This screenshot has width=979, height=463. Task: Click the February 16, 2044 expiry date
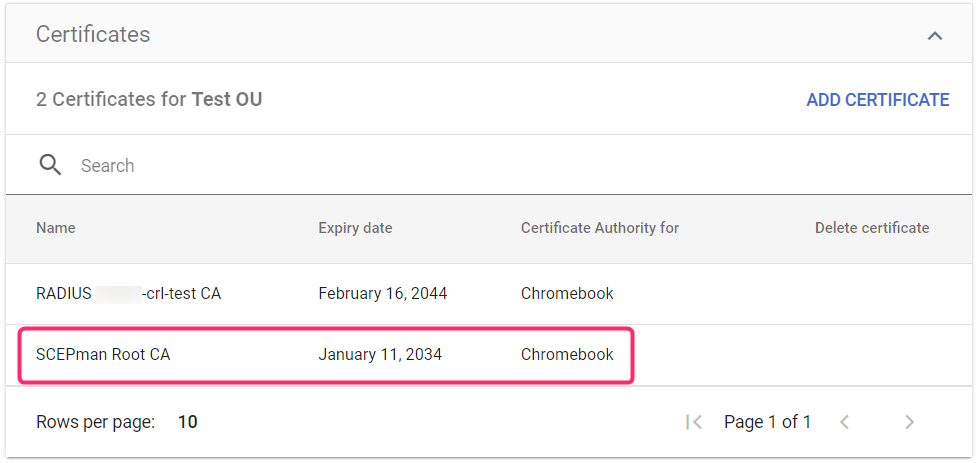tap(382, 294)
